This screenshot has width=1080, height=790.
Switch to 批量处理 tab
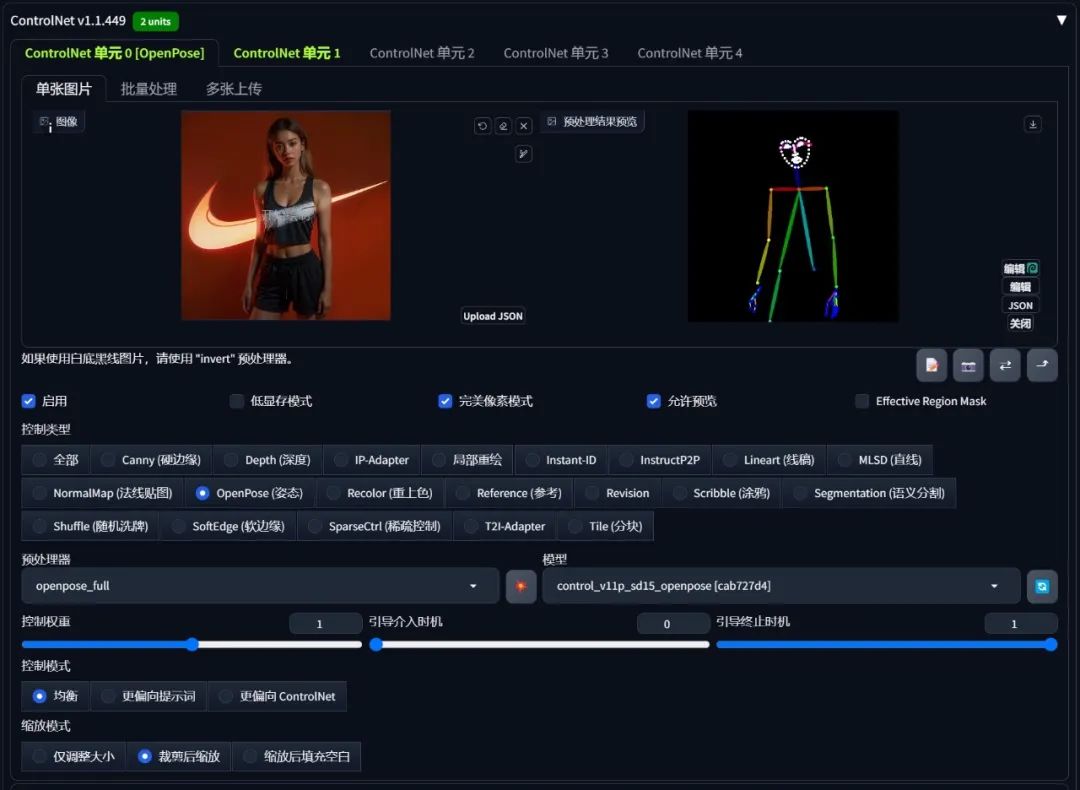(x=149, y=89)
